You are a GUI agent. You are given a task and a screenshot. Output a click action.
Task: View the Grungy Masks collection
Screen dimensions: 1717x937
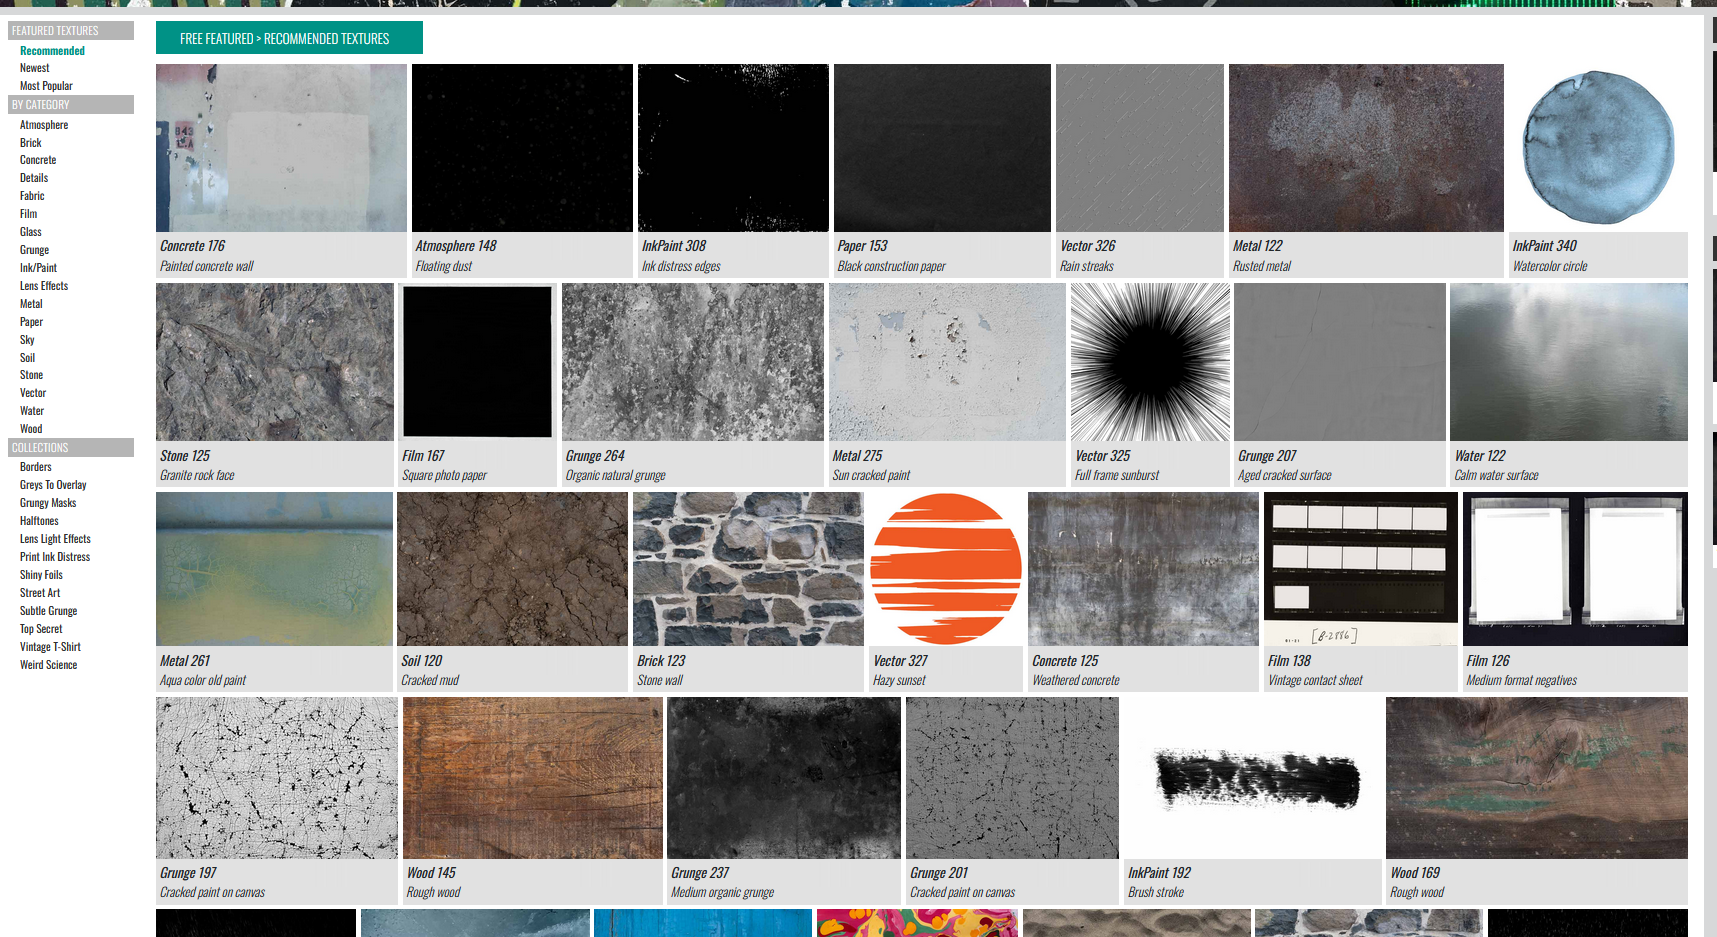click(x=48, y=503)
